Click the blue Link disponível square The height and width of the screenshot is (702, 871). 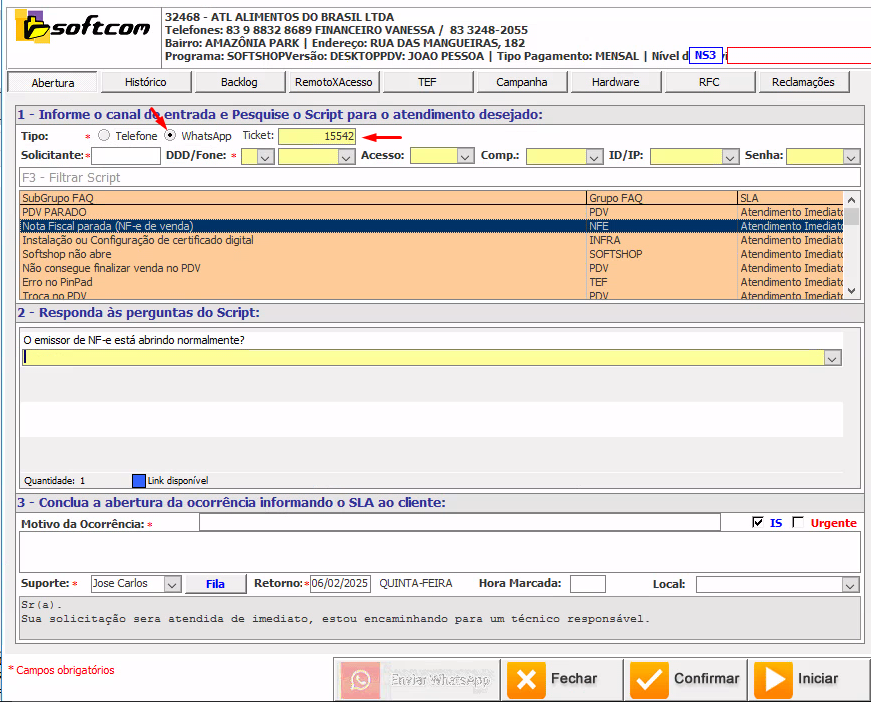[x=139, y=480]
